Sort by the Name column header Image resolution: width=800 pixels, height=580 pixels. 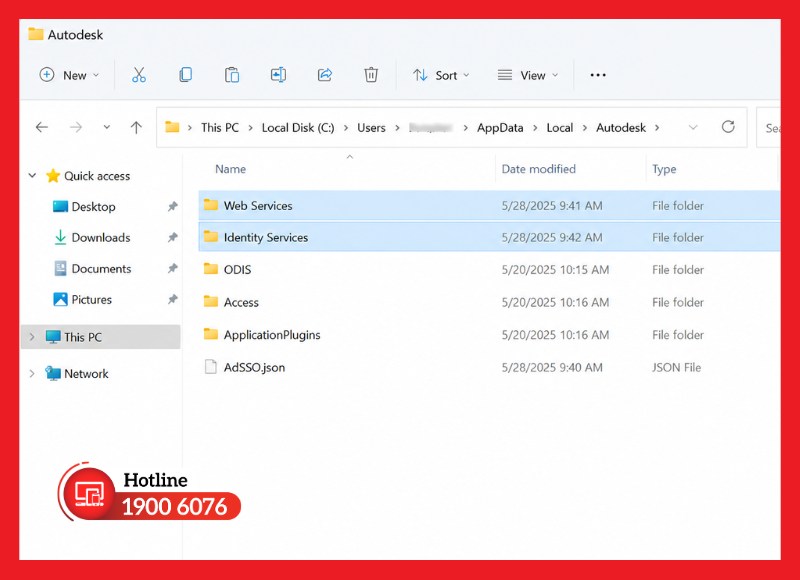click(x=230, y=169)
